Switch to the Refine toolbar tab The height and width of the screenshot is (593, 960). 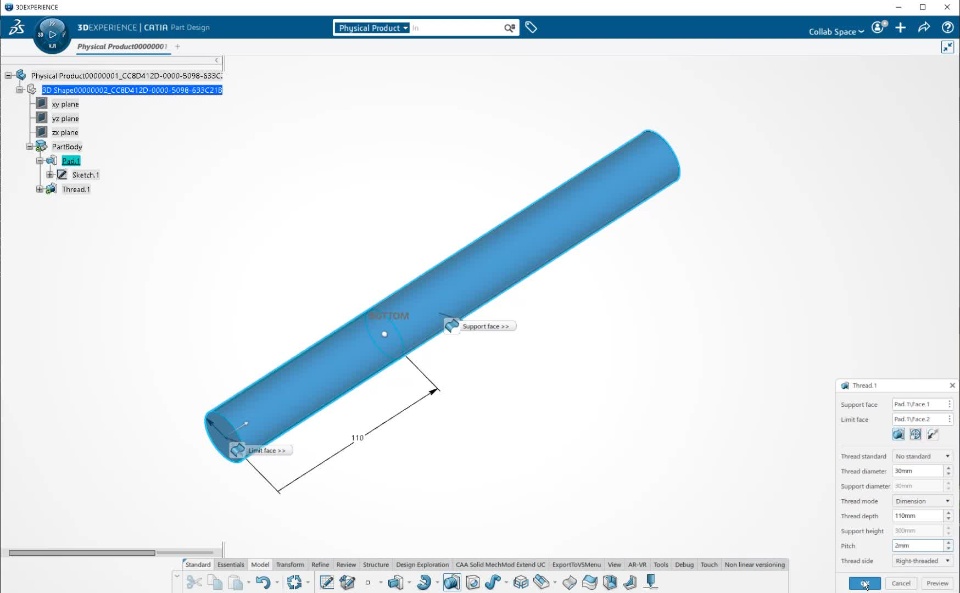320,564
